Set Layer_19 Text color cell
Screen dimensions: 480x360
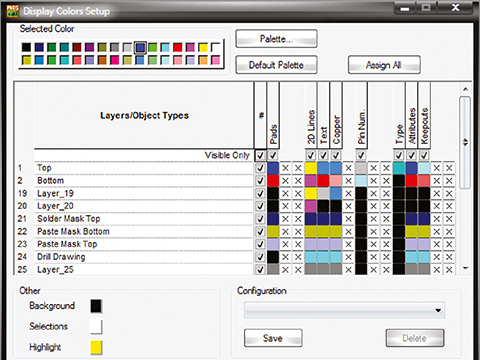coord(323,193)
